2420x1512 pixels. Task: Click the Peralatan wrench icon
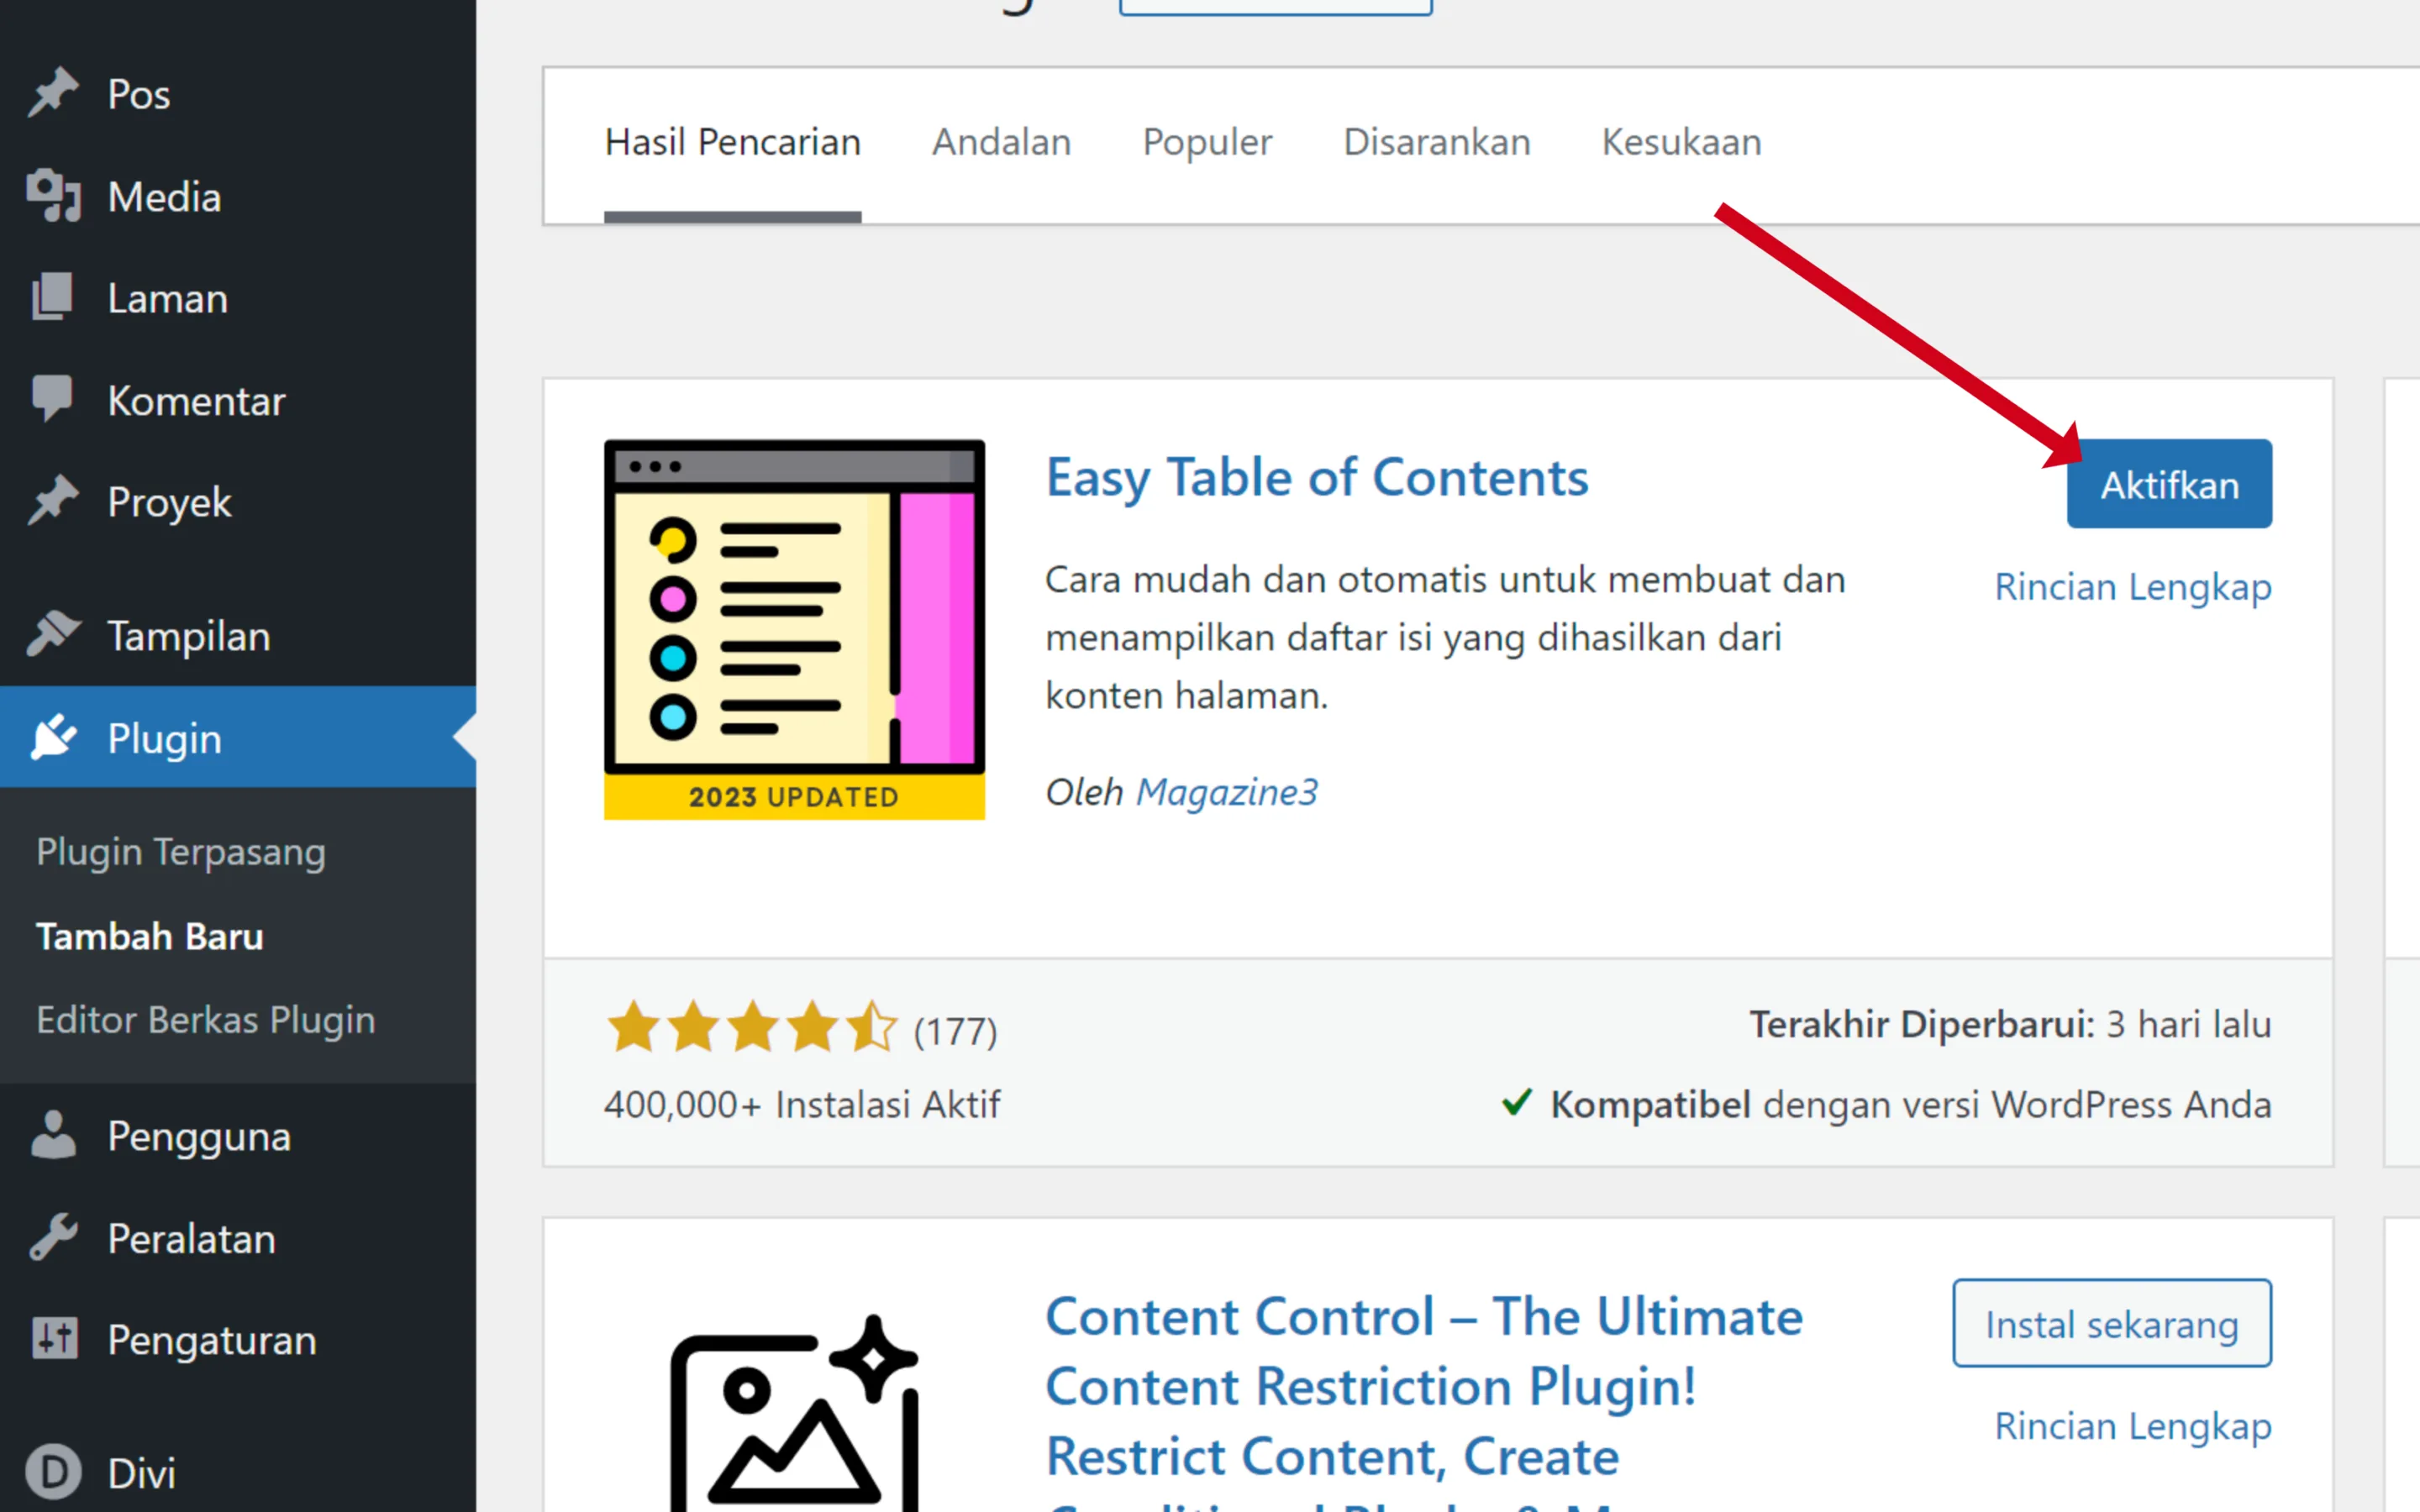click(x=53, y=1238)
